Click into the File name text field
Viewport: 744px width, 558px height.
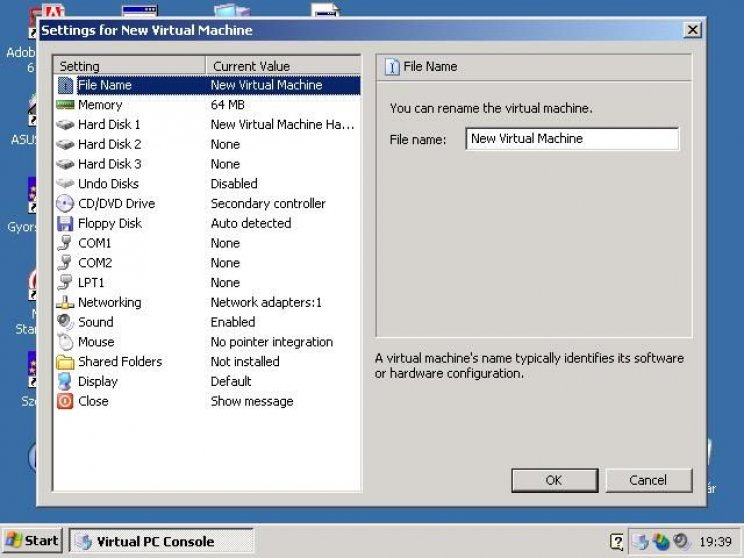point(572,139)
